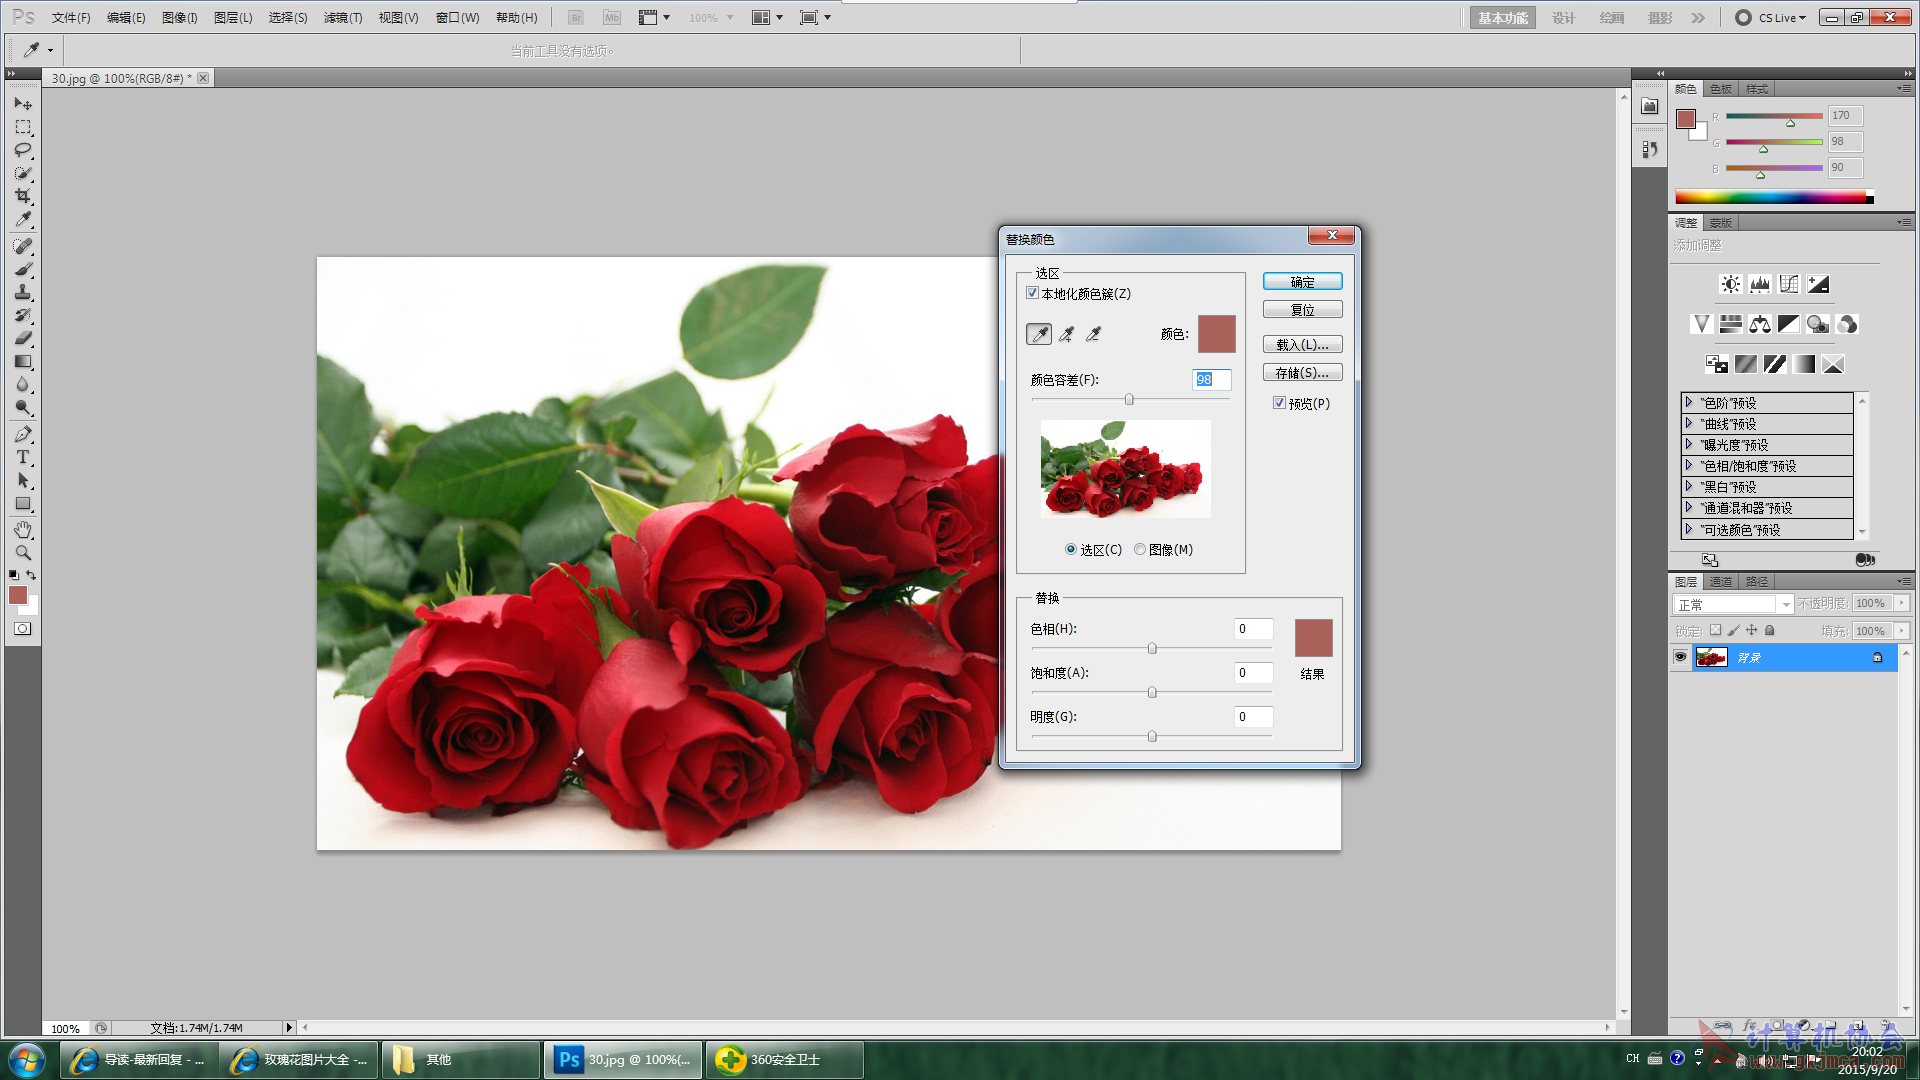Select the Gradient tool

pos(22,361)
